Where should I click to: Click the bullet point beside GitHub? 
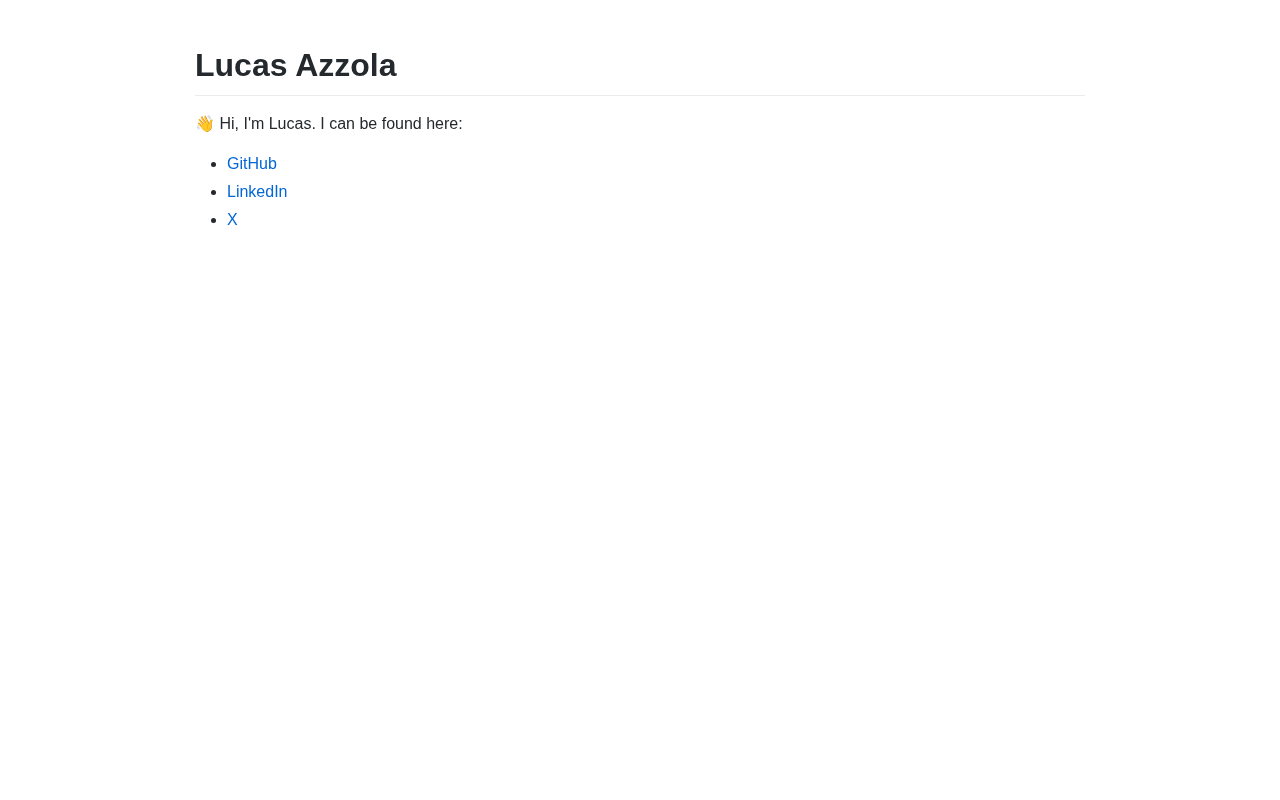[x=214, y=164]
